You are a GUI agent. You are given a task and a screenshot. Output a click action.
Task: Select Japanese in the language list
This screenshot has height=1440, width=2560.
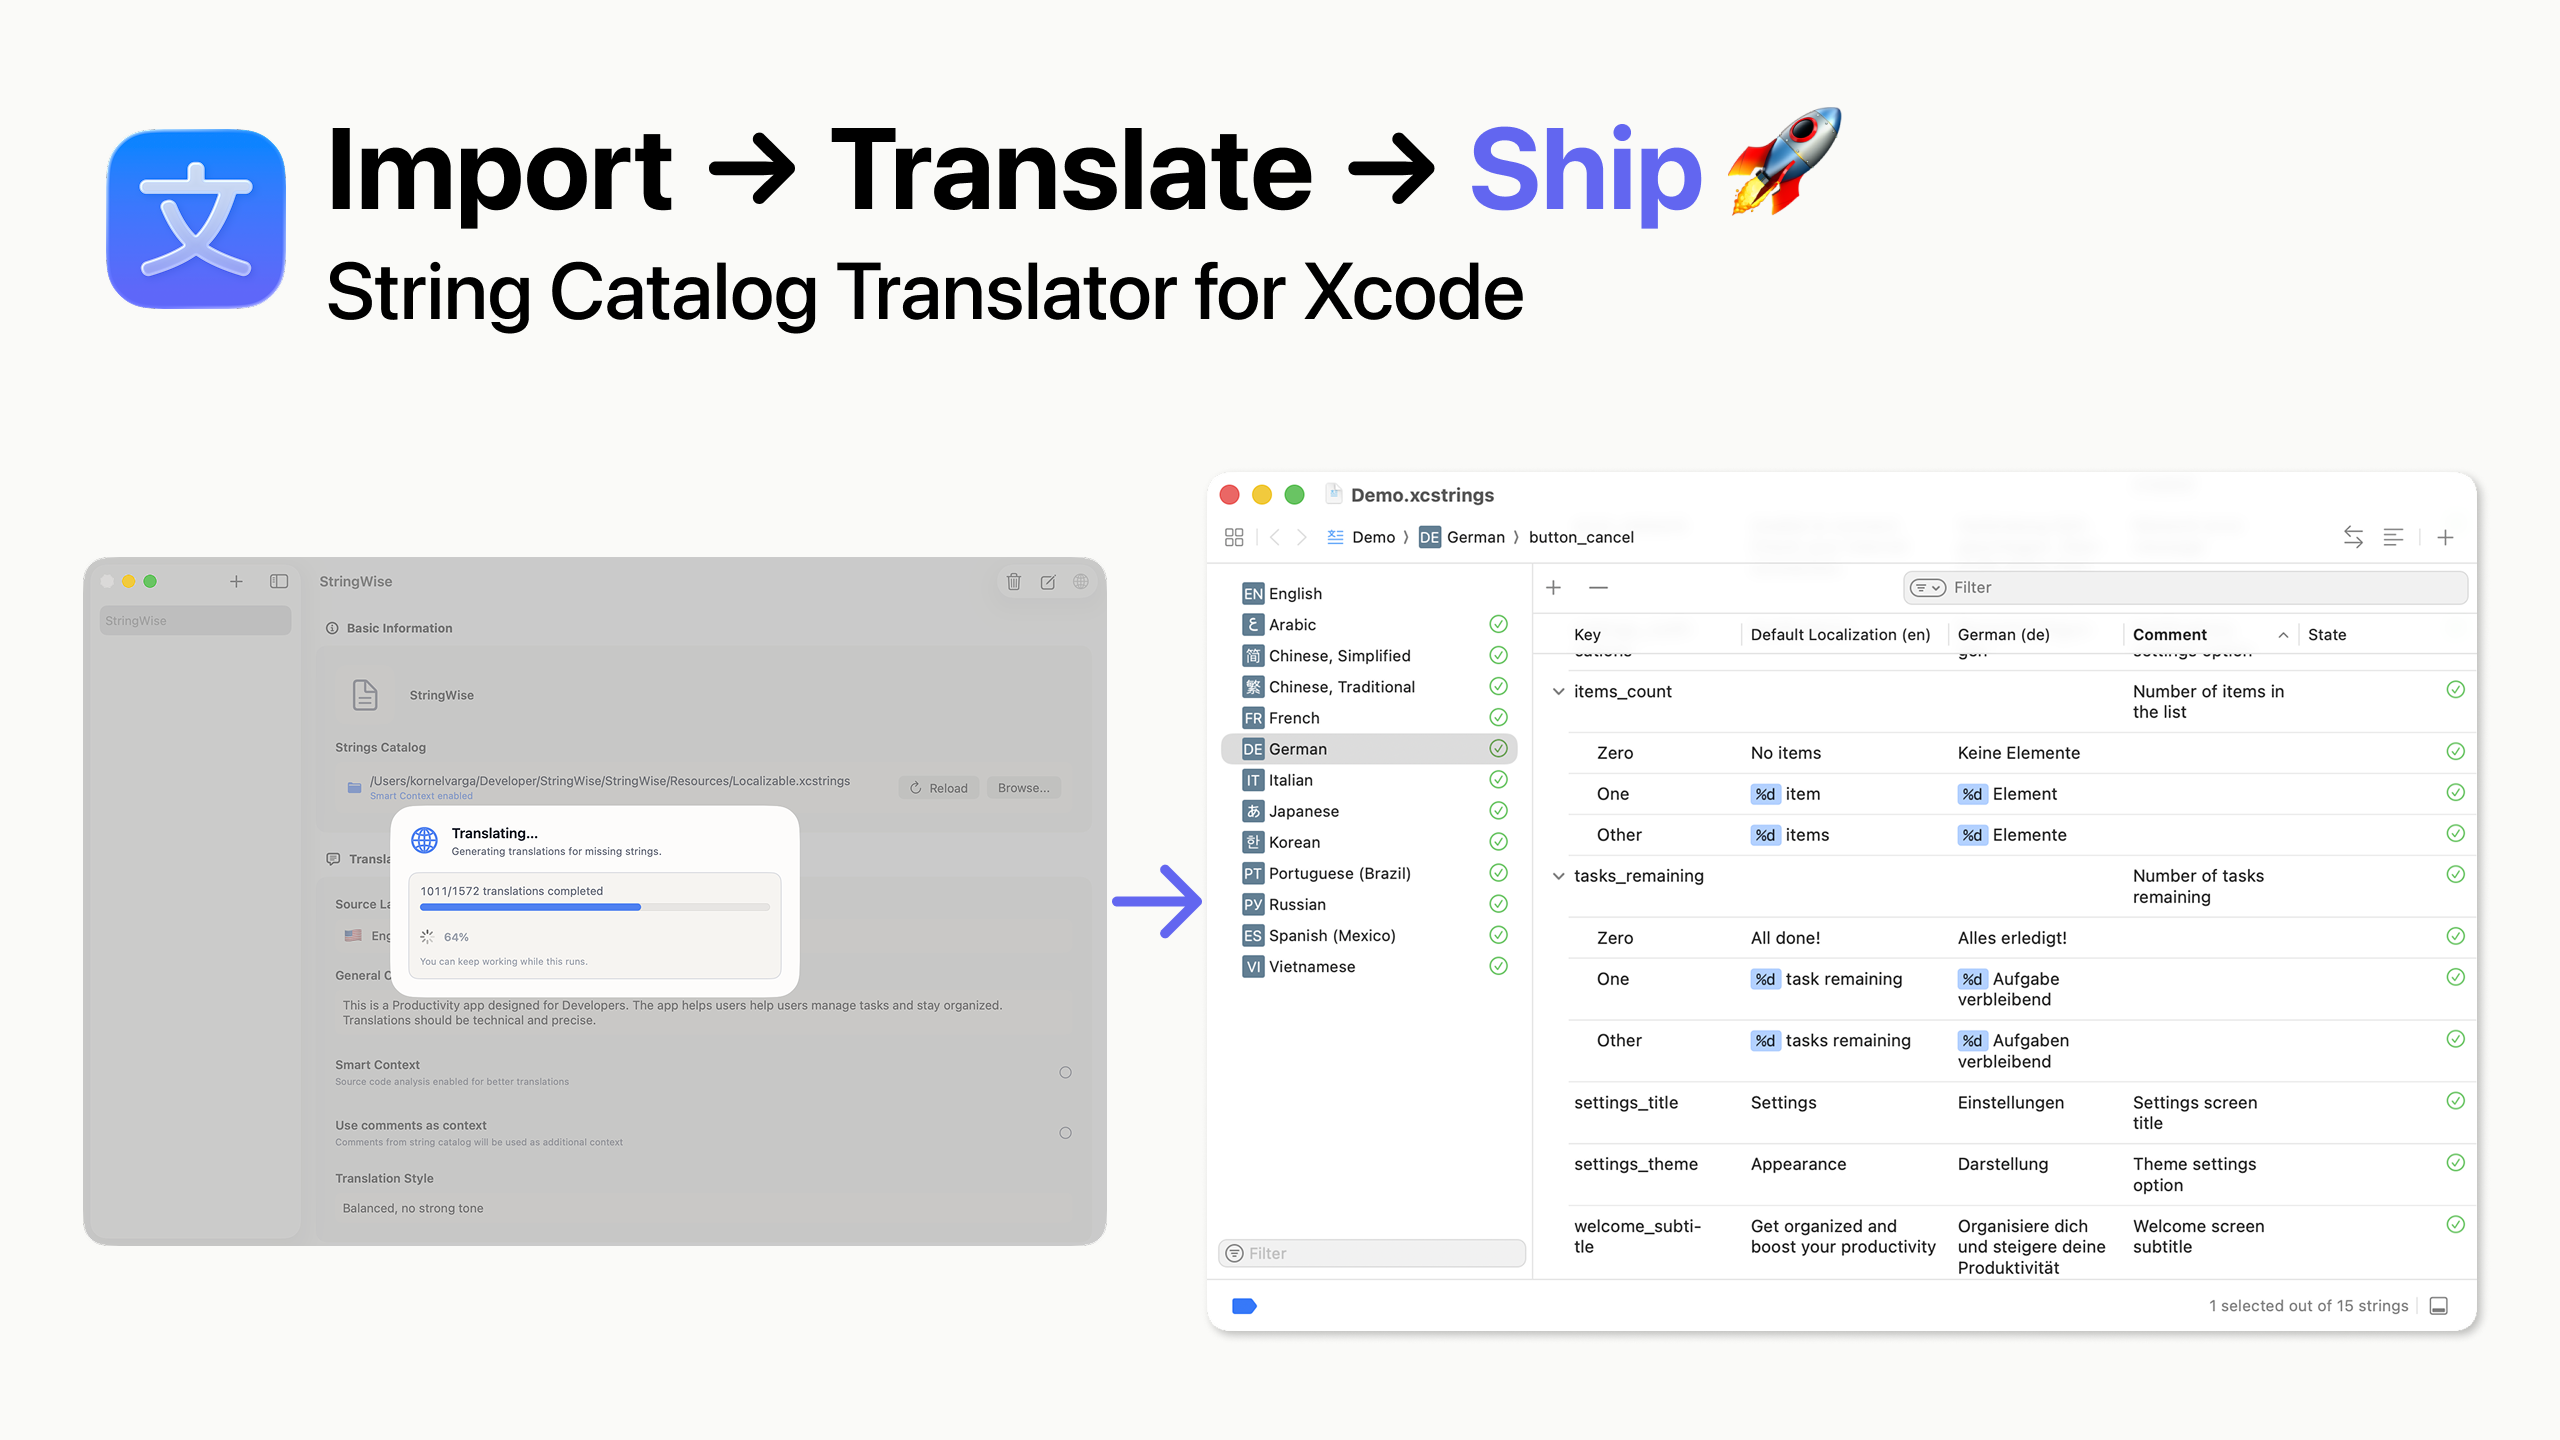click(x=1369, y=811)
